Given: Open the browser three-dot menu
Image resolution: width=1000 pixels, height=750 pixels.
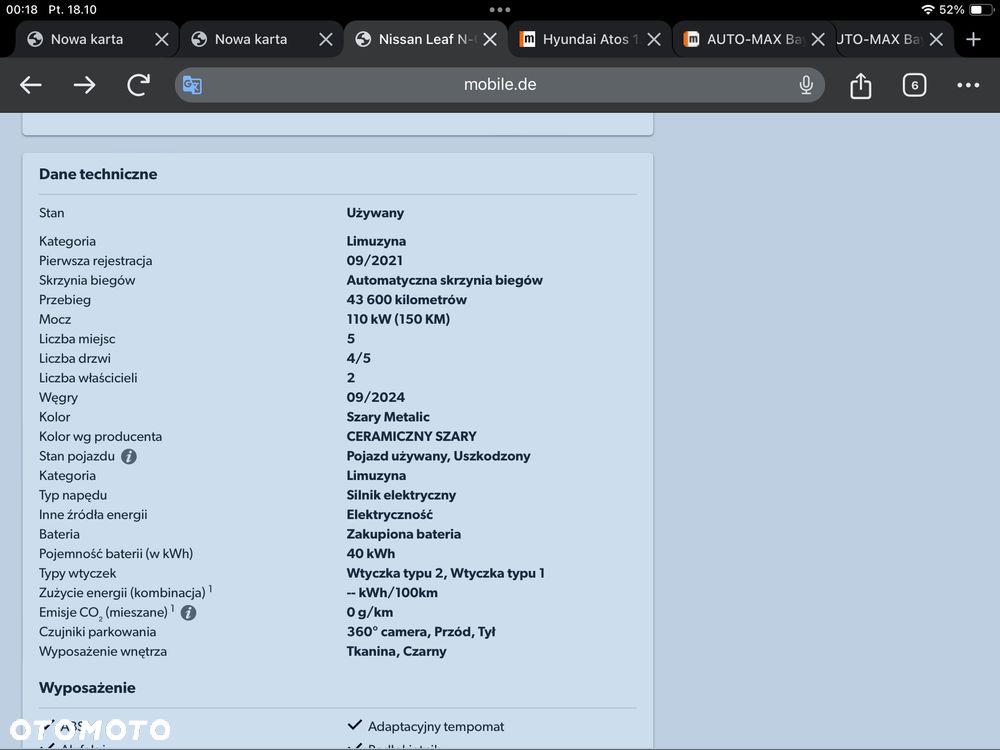Looking at the screenshot, I should pos(967,85).
